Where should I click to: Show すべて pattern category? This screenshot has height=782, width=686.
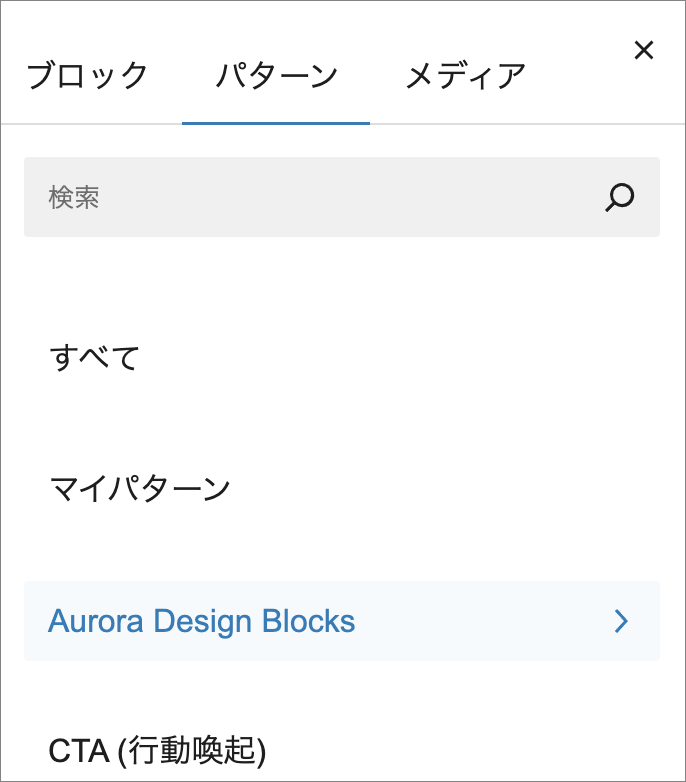coord(95,357)
